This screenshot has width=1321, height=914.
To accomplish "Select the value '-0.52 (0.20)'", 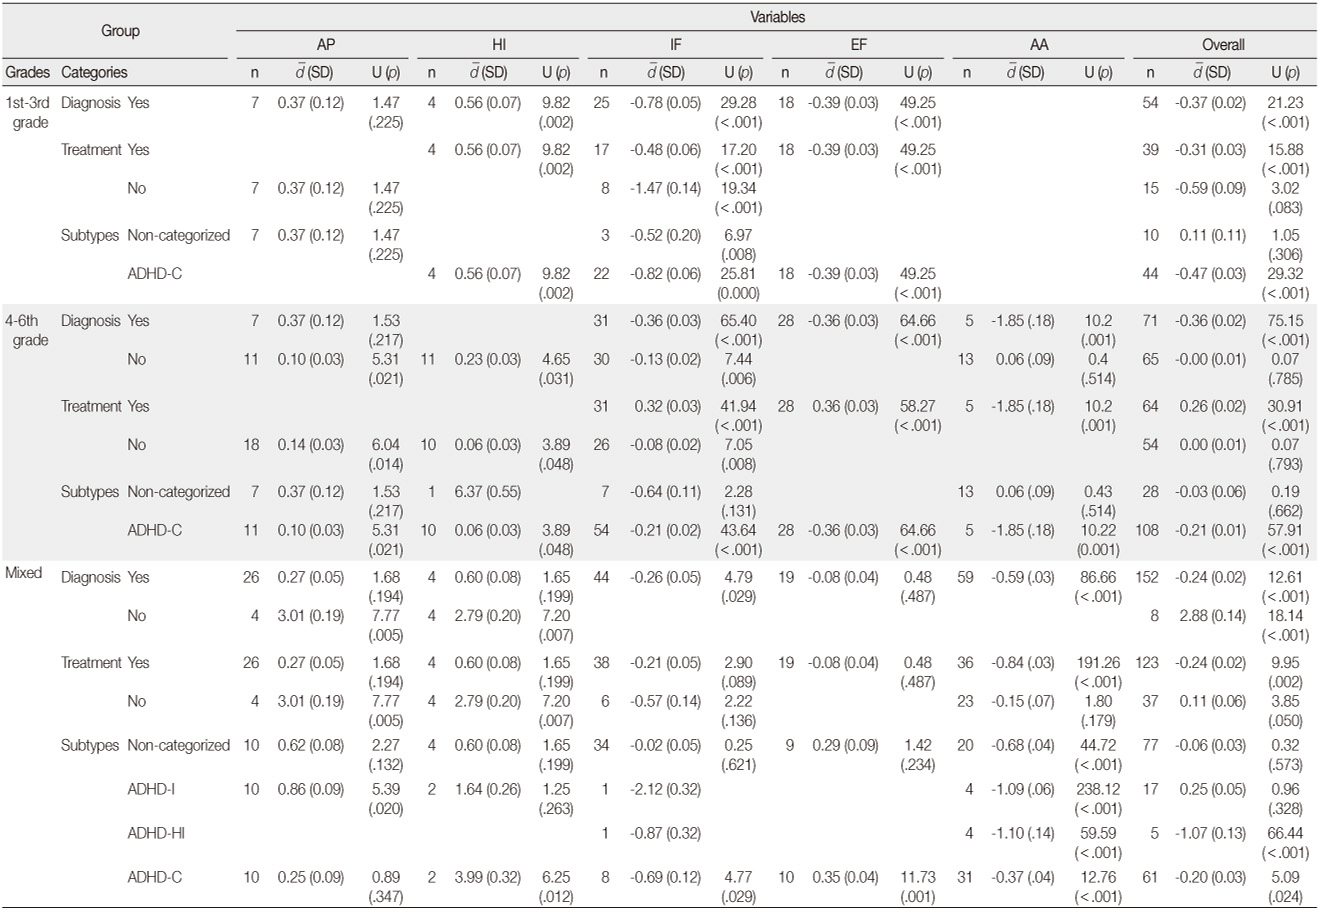I will tap(666, 236).
